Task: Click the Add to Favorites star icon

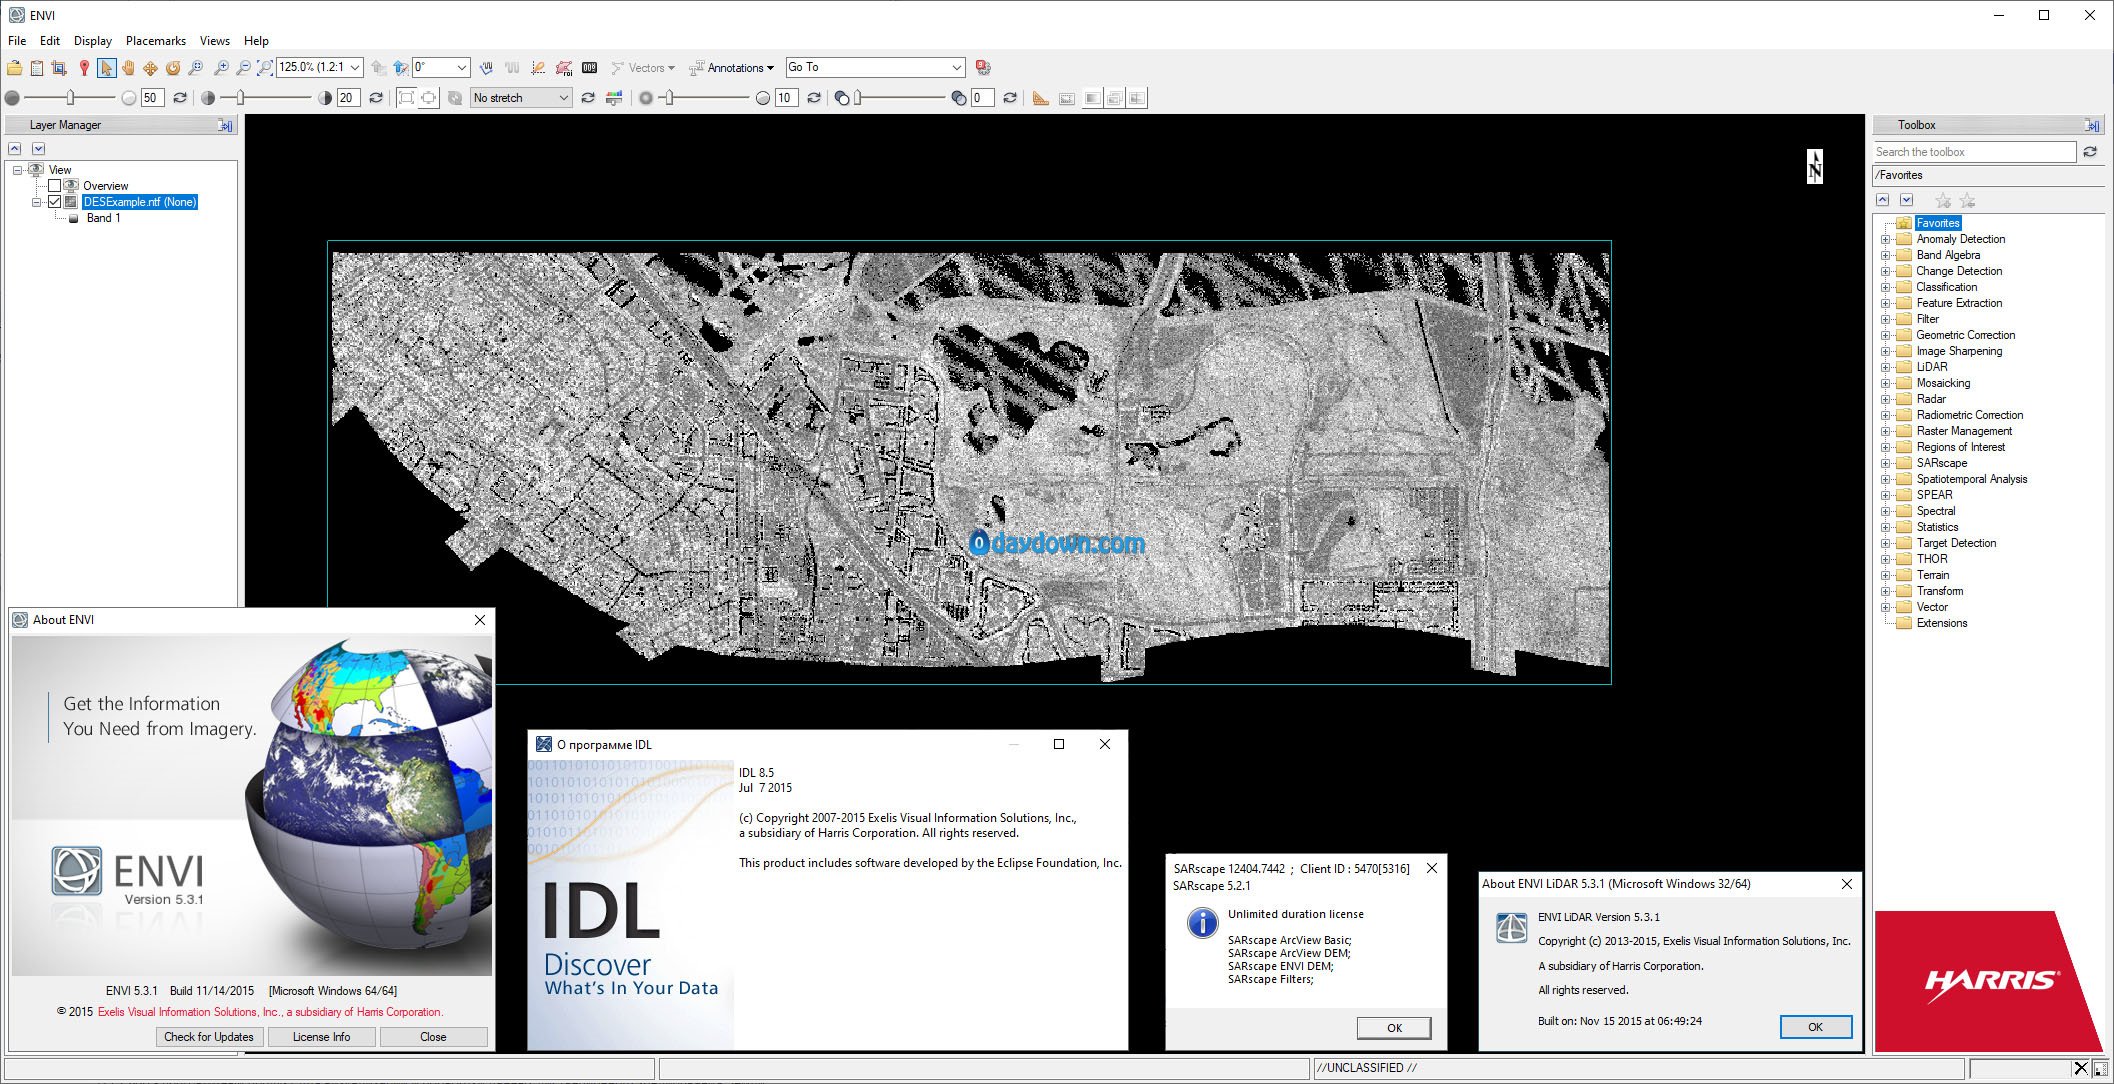Action: [1943, 200]
